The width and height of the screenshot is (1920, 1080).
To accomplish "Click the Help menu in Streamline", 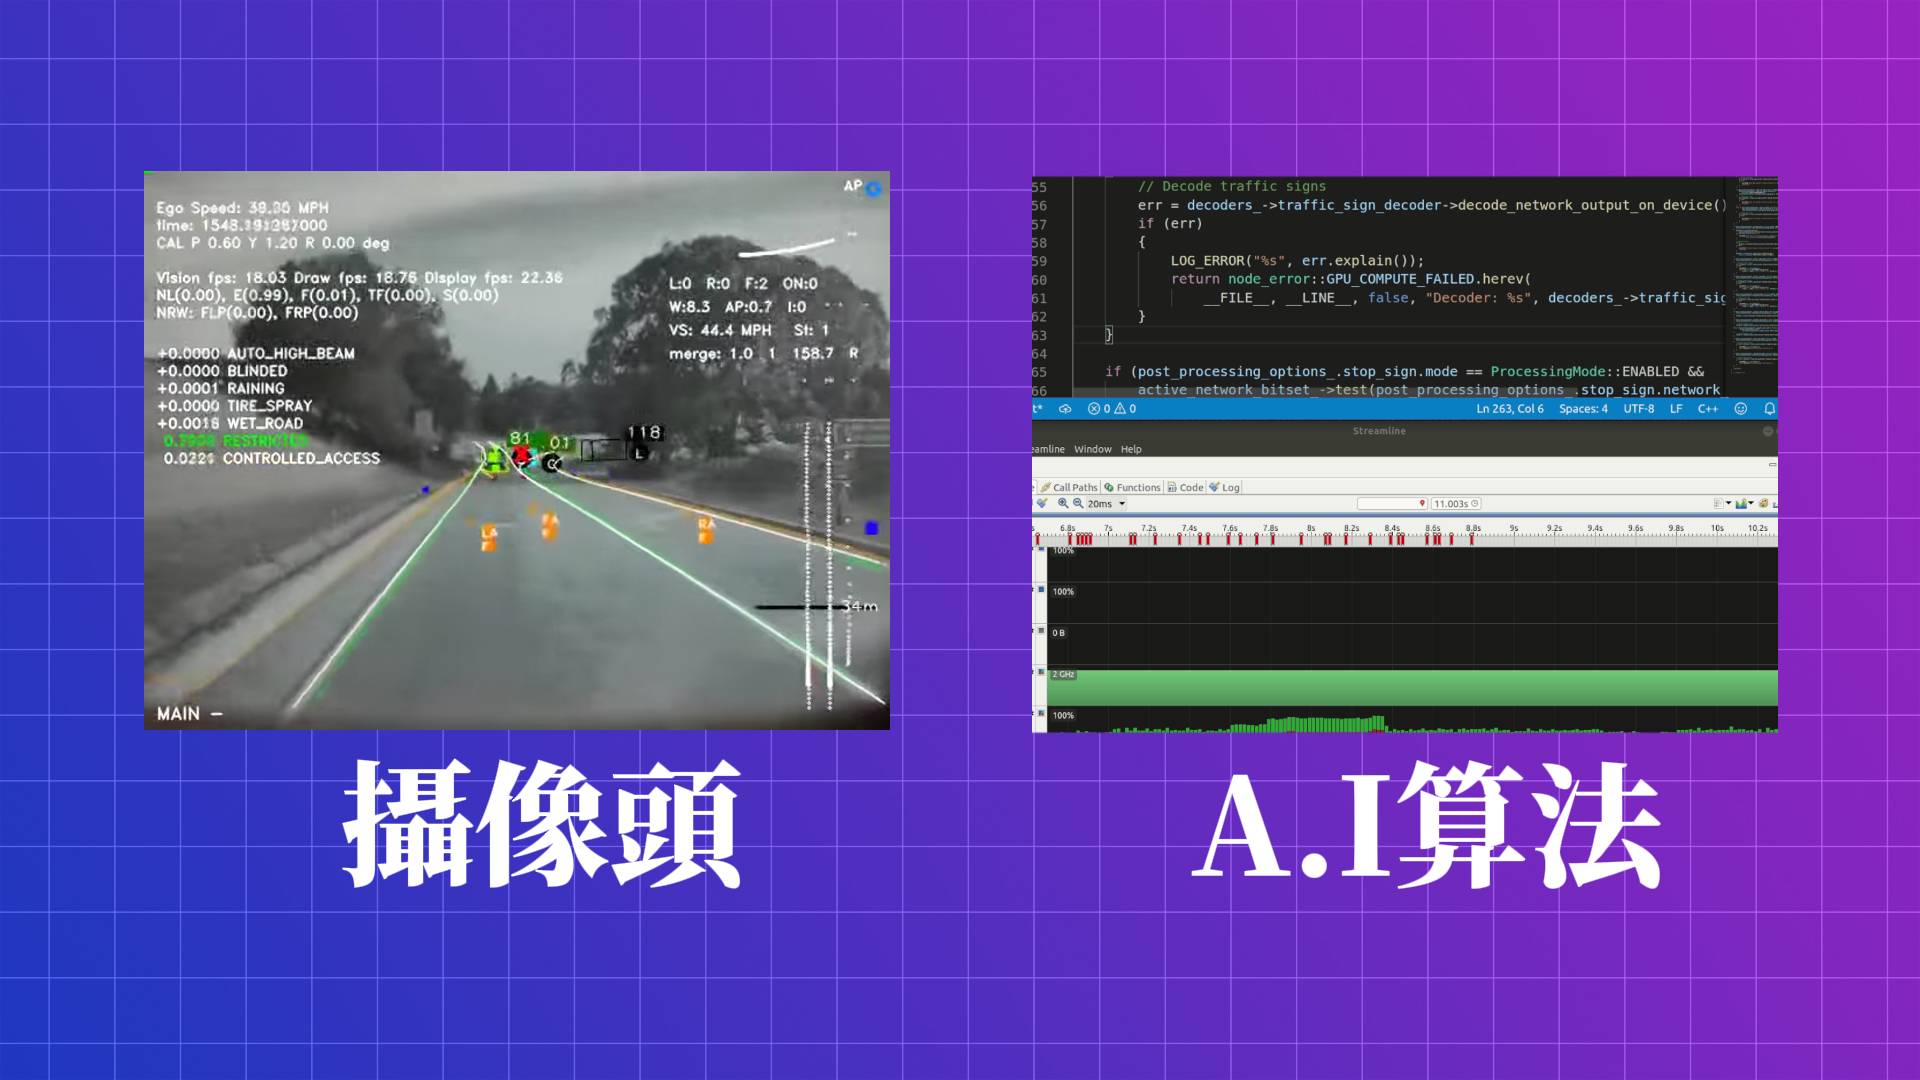I will pos(1130,448).
